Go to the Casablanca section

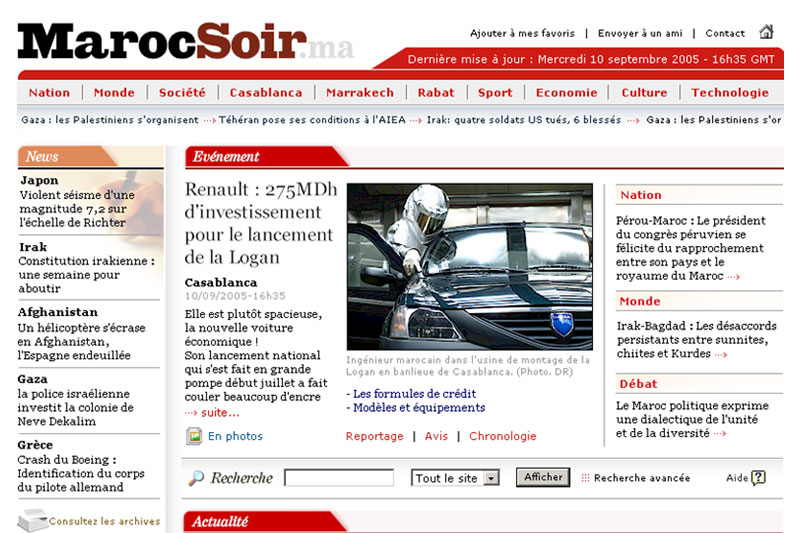point(266,92)
